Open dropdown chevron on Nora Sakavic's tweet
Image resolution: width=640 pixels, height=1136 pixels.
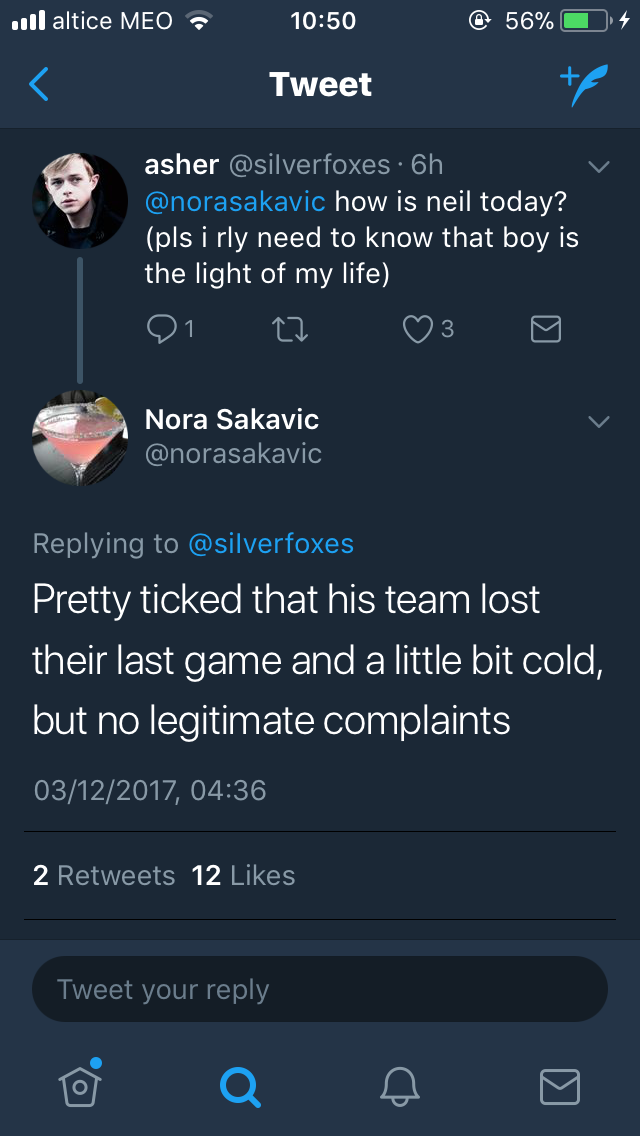[x=598, y=422]
